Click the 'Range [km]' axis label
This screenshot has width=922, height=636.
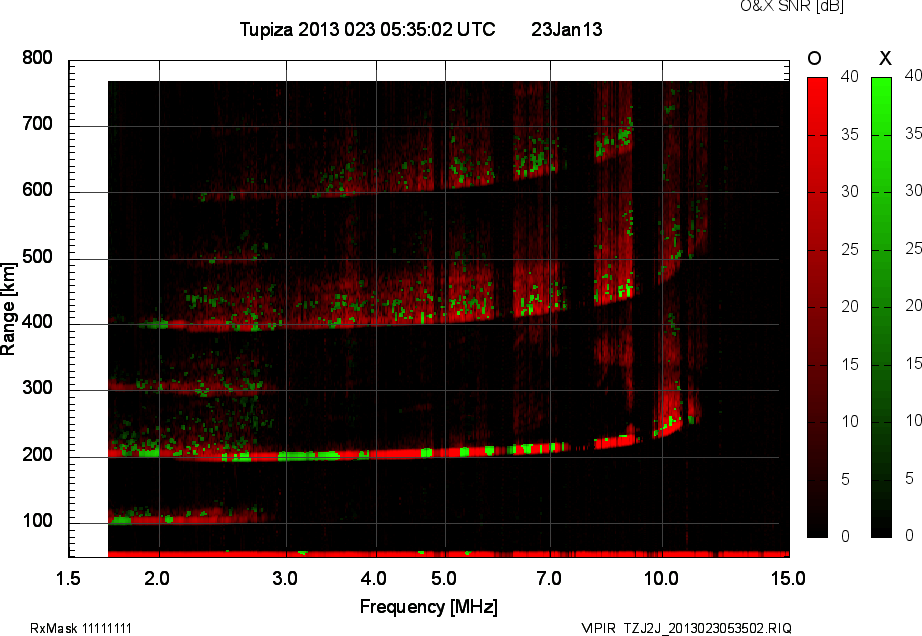[x=8, y=309]
